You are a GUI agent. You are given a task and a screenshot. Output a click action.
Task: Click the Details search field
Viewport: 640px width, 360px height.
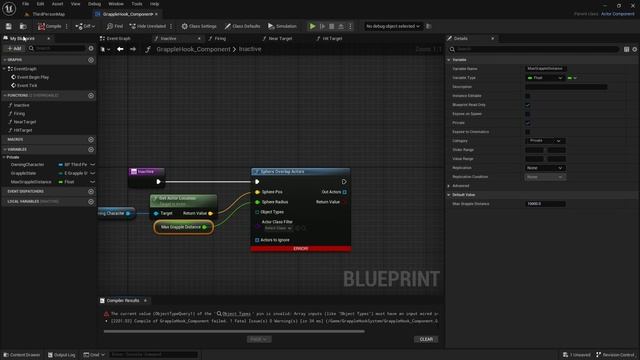tap(534, 49)
